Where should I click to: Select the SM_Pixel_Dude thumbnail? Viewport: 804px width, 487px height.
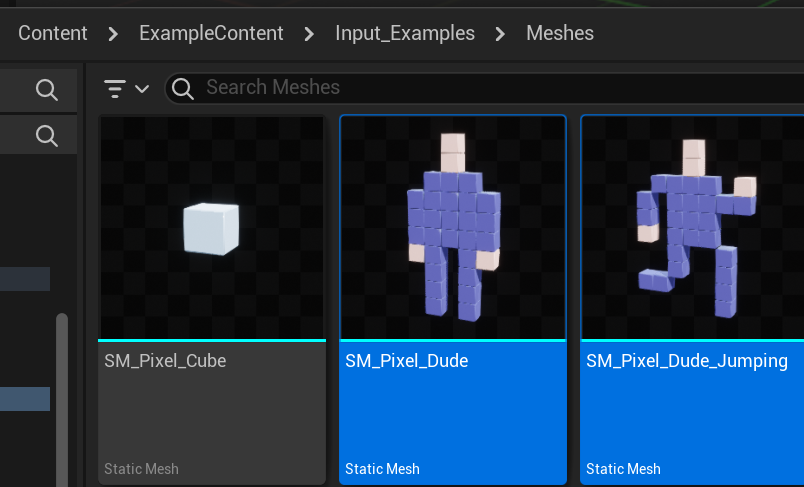[x=453, y=228]
